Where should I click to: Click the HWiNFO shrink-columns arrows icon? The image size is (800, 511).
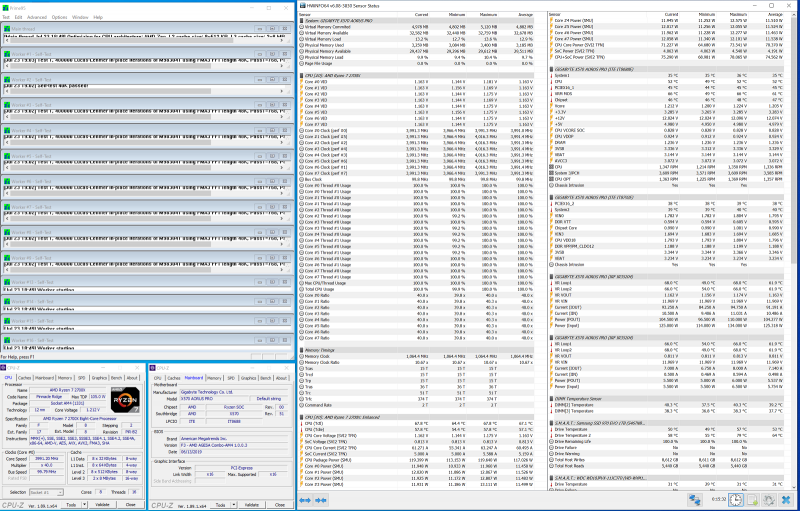(x=321, y=500)
